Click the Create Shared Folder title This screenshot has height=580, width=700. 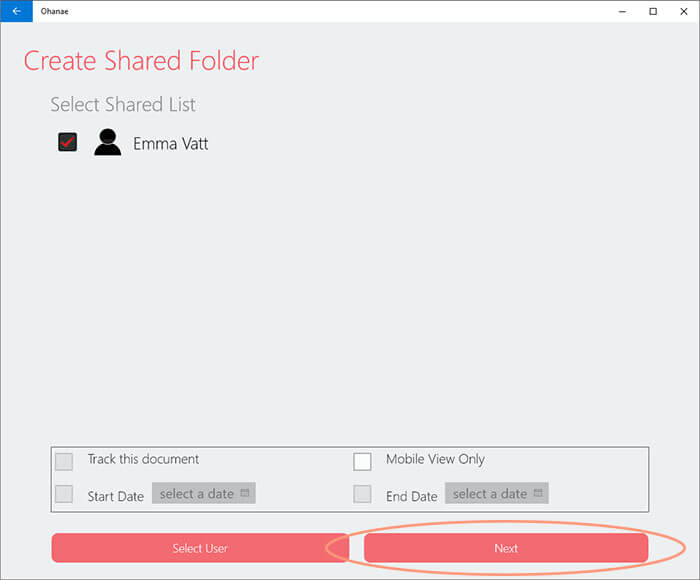pos(141,61)
